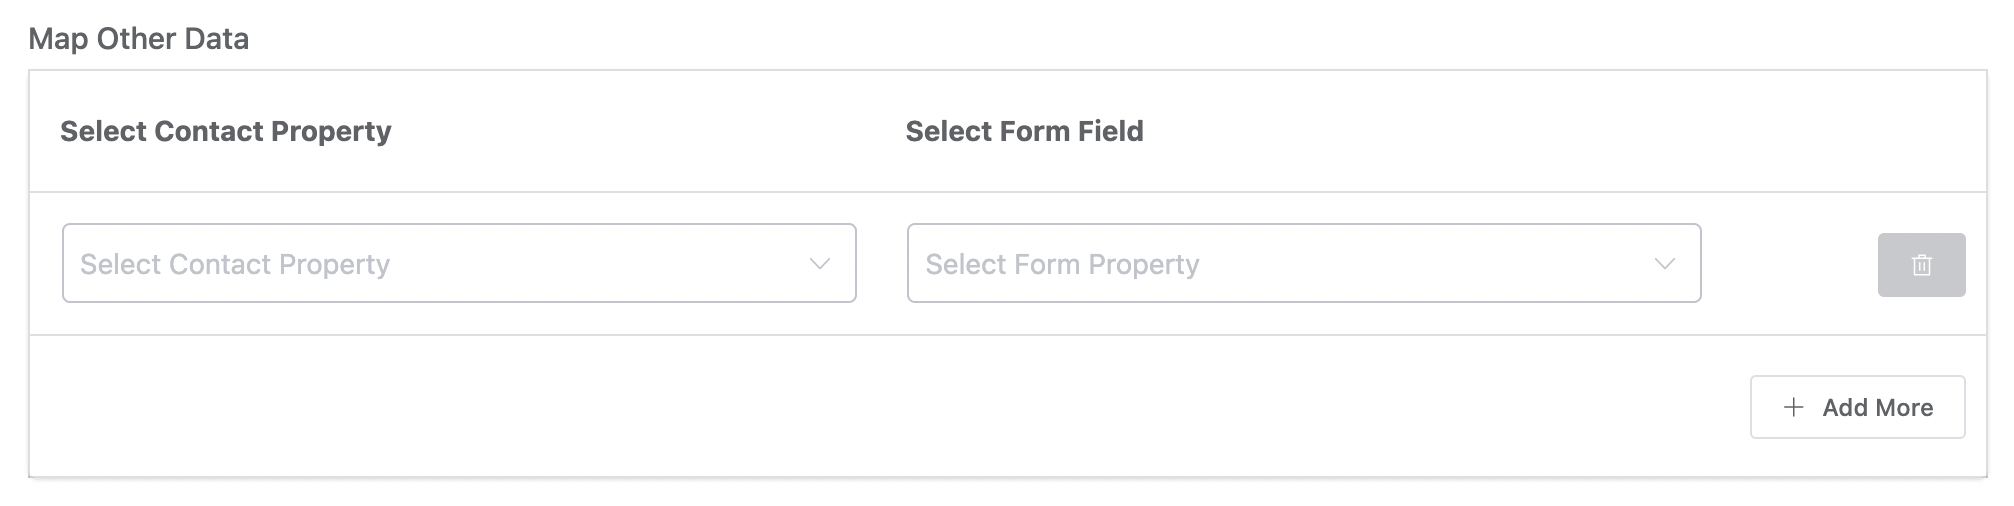Open the Select Form Property dropdown
Screen dimensions: 2014x506
[1304, 263]
